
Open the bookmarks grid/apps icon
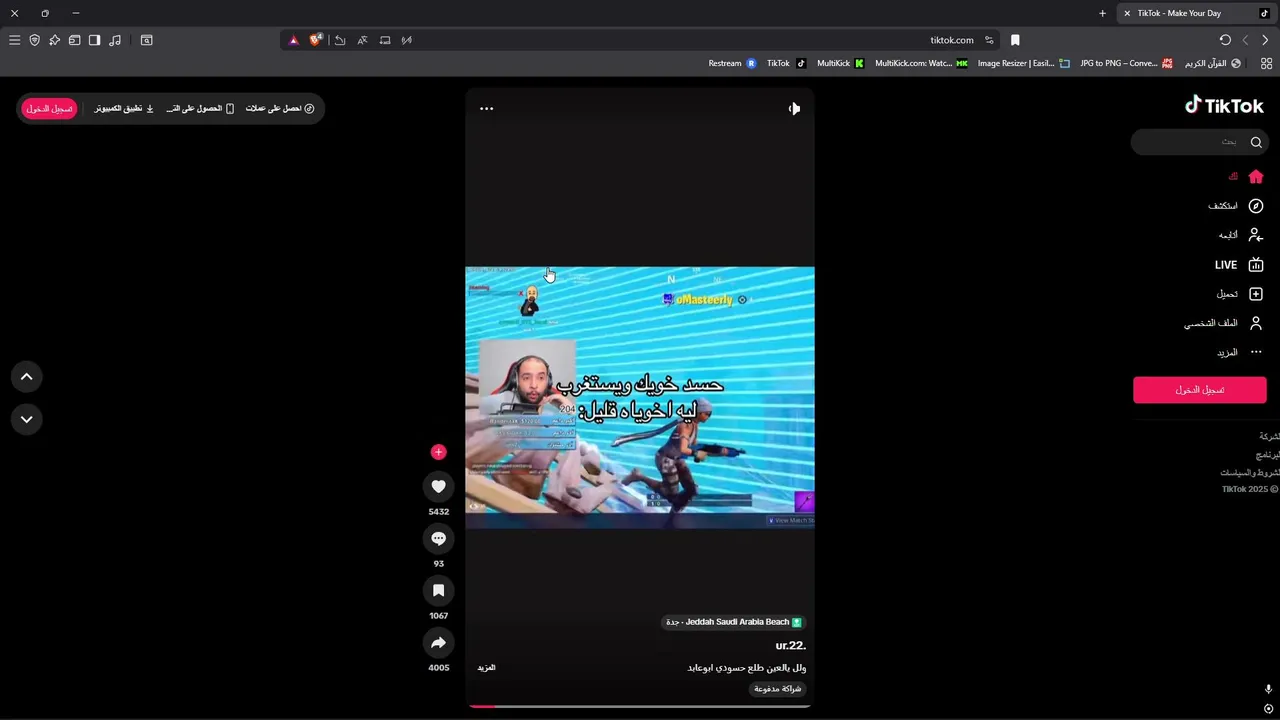(1266, 63)
